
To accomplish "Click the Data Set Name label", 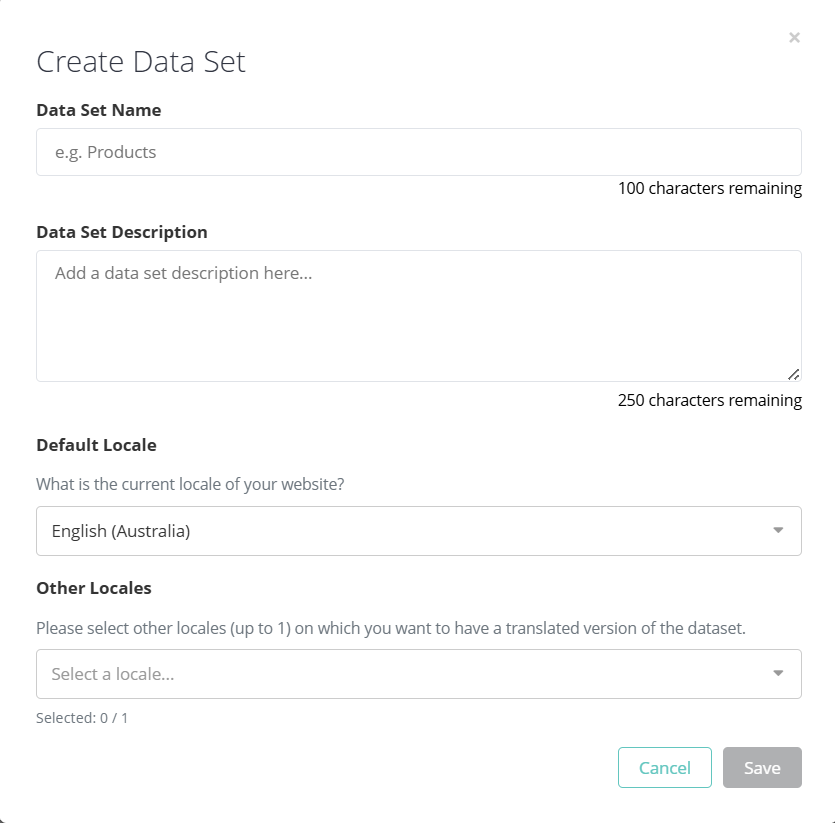I will tap(98, 110).
